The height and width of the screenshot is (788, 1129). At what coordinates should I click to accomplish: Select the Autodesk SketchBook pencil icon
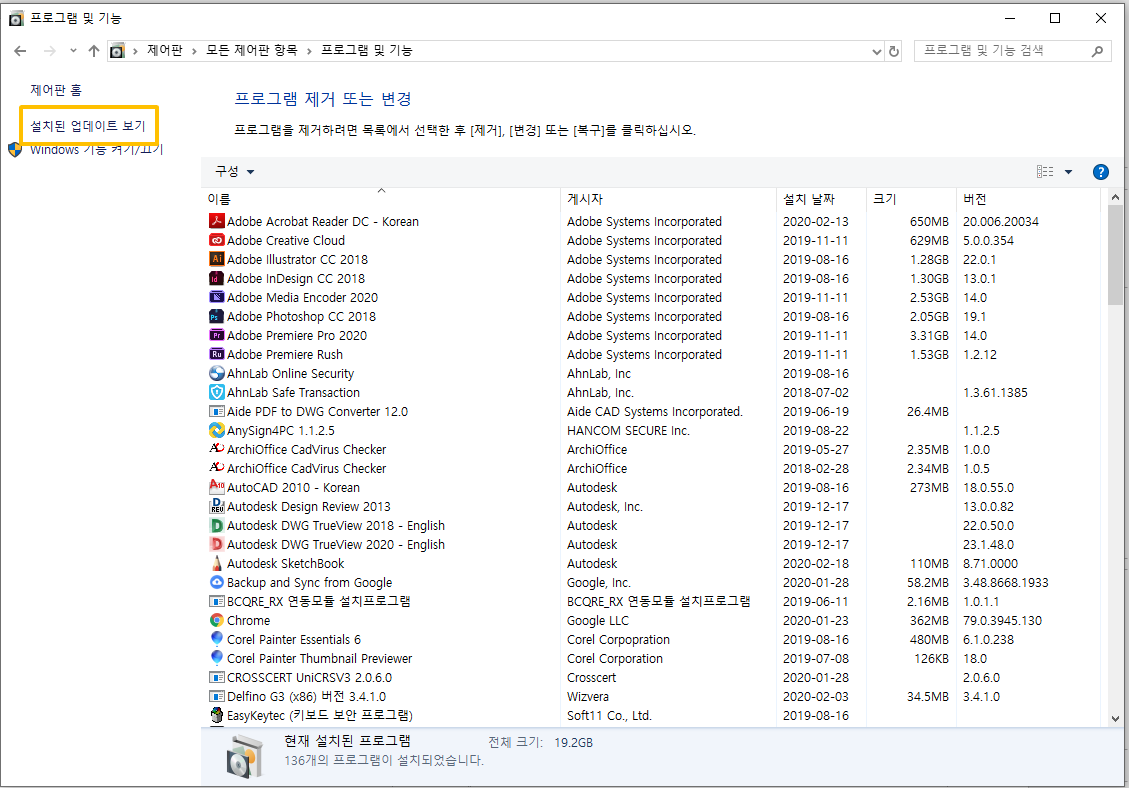pos(217,563)
